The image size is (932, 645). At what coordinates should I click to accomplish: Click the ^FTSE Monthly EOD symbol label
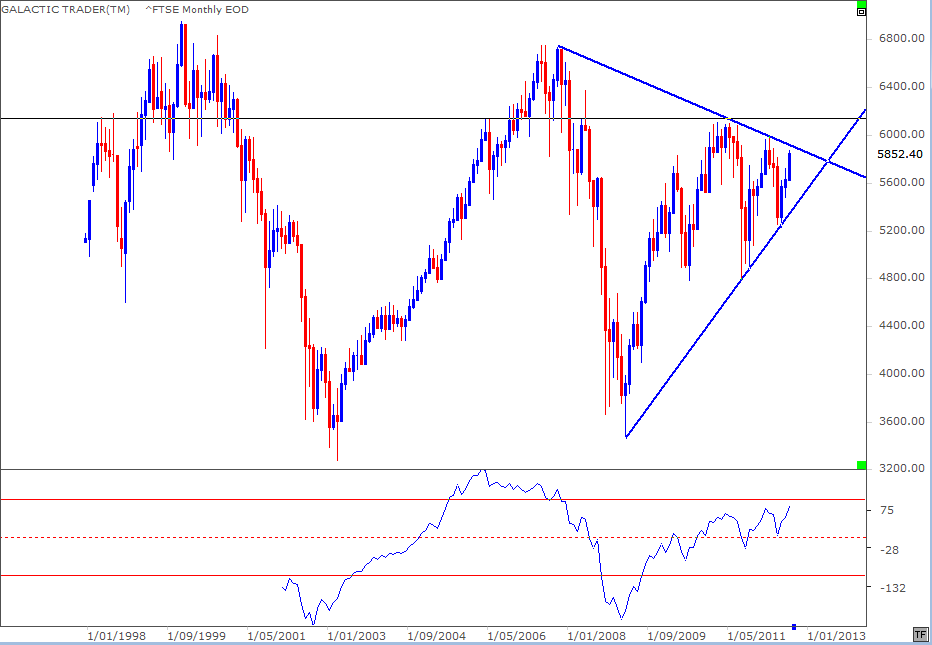[197, 10]
